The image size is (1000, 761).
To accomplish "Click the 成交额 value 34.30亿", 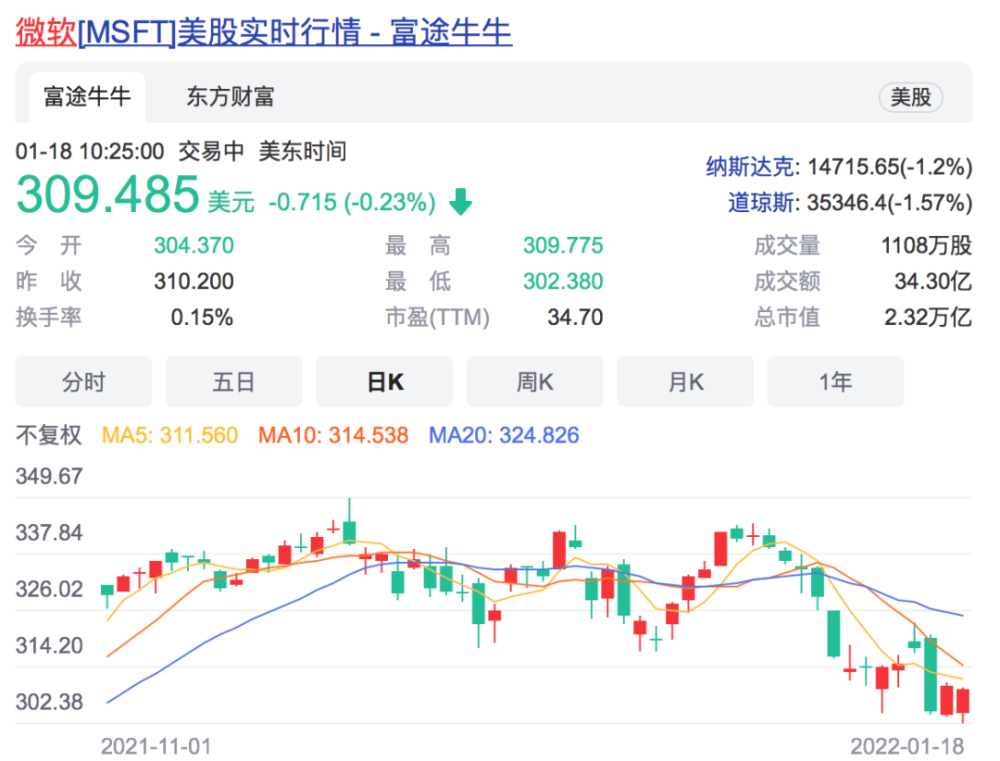I will (933, 281).
